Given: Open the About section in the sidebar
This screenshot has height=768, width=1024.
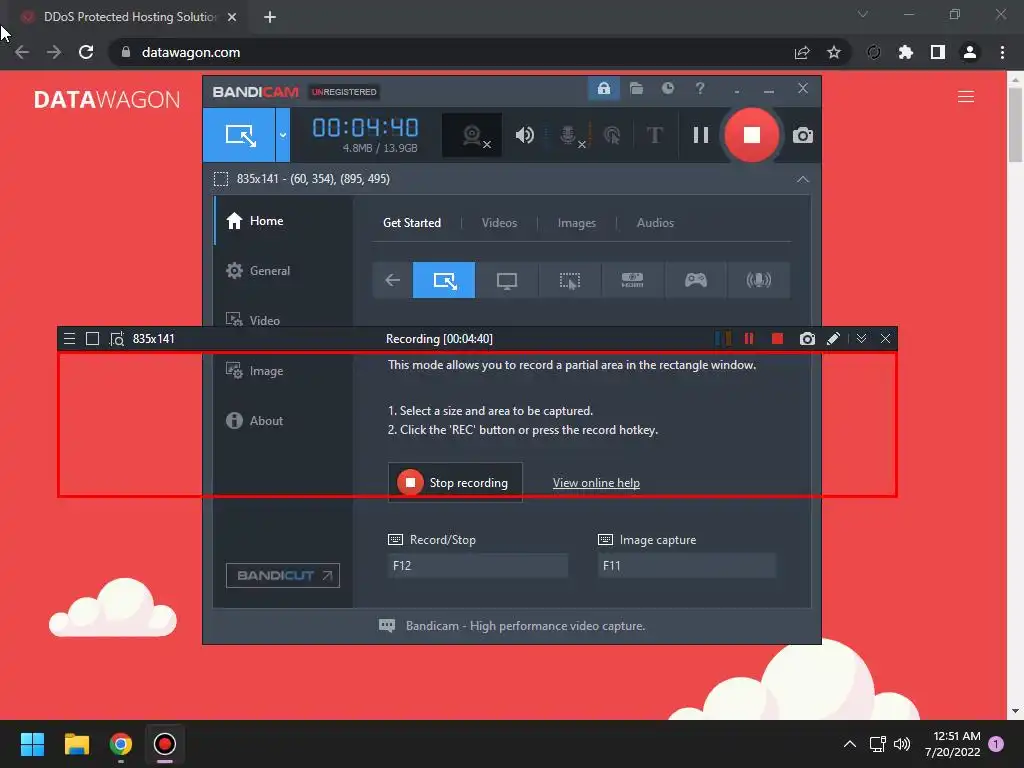Looking at the screenshot, I should point(283,421).
